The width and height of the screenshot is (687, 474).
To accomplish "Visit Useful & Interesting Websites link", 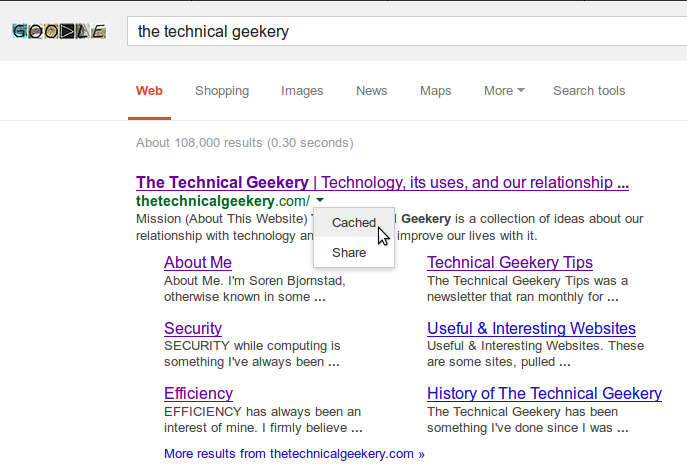I will [531, 328].
